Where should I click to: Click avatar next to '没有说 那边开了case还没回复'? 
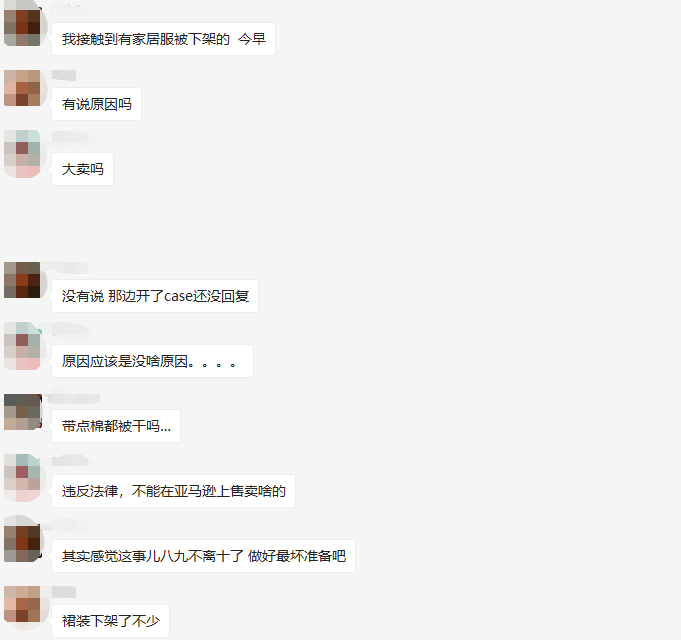[x=24, y=280]
